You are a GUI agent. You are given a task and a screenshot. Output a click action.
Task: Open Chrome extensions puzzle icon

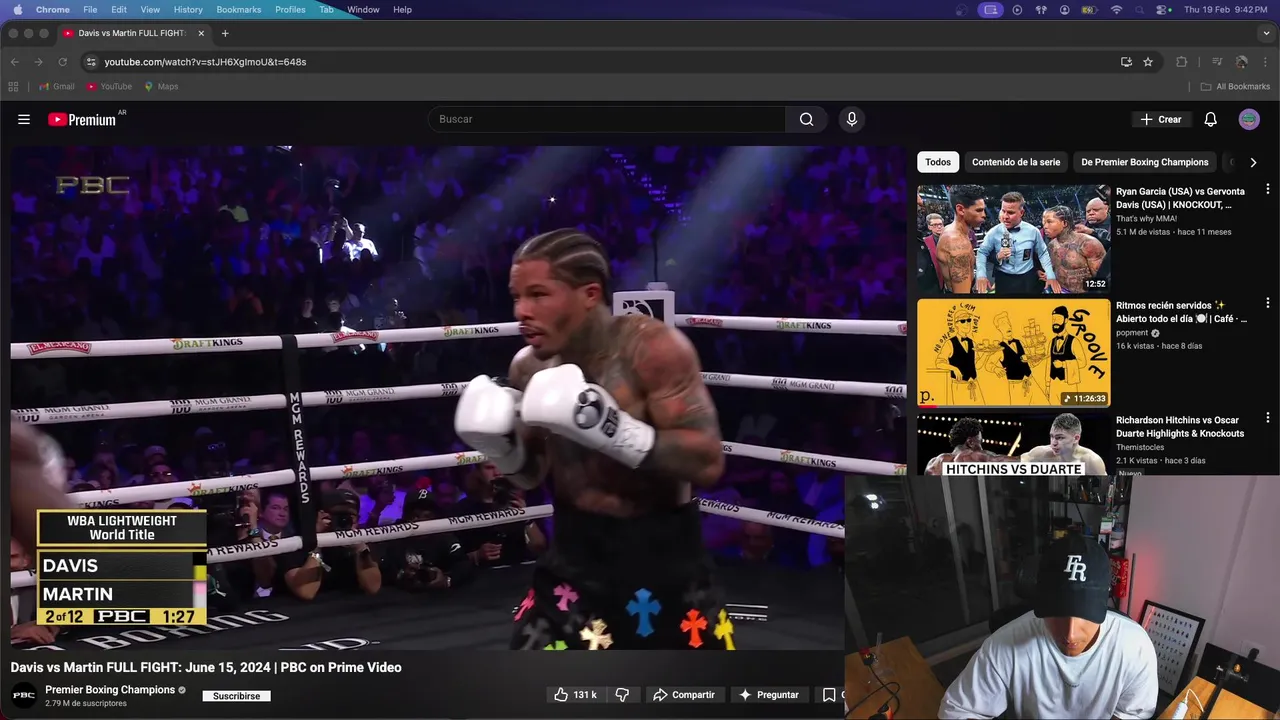point(1181,61)
